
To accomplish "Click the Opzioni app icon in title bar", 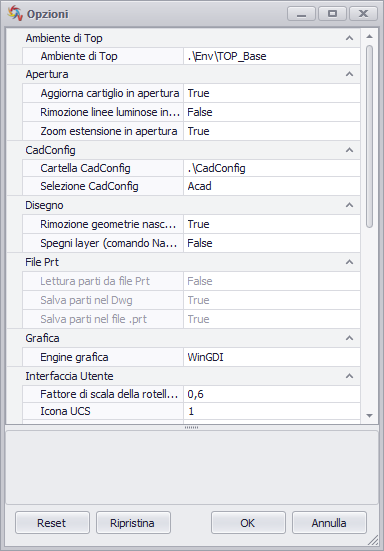I will (15, 13).
